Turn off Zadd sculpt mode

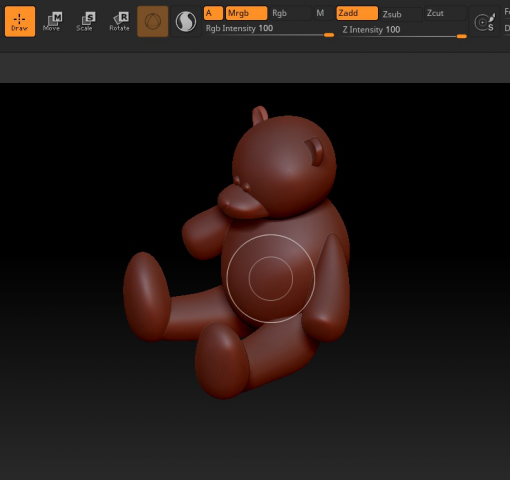(x=357, y=13)
